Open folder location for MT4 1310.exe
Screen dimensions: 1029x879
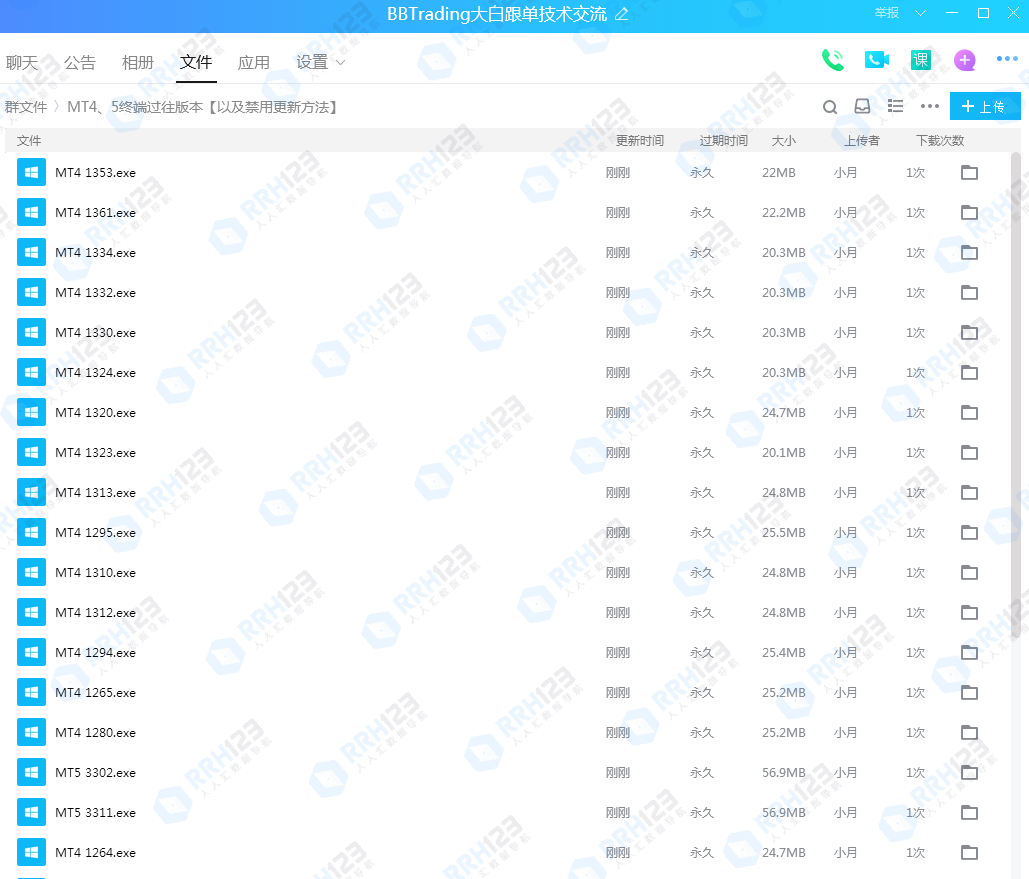(969, 573)
